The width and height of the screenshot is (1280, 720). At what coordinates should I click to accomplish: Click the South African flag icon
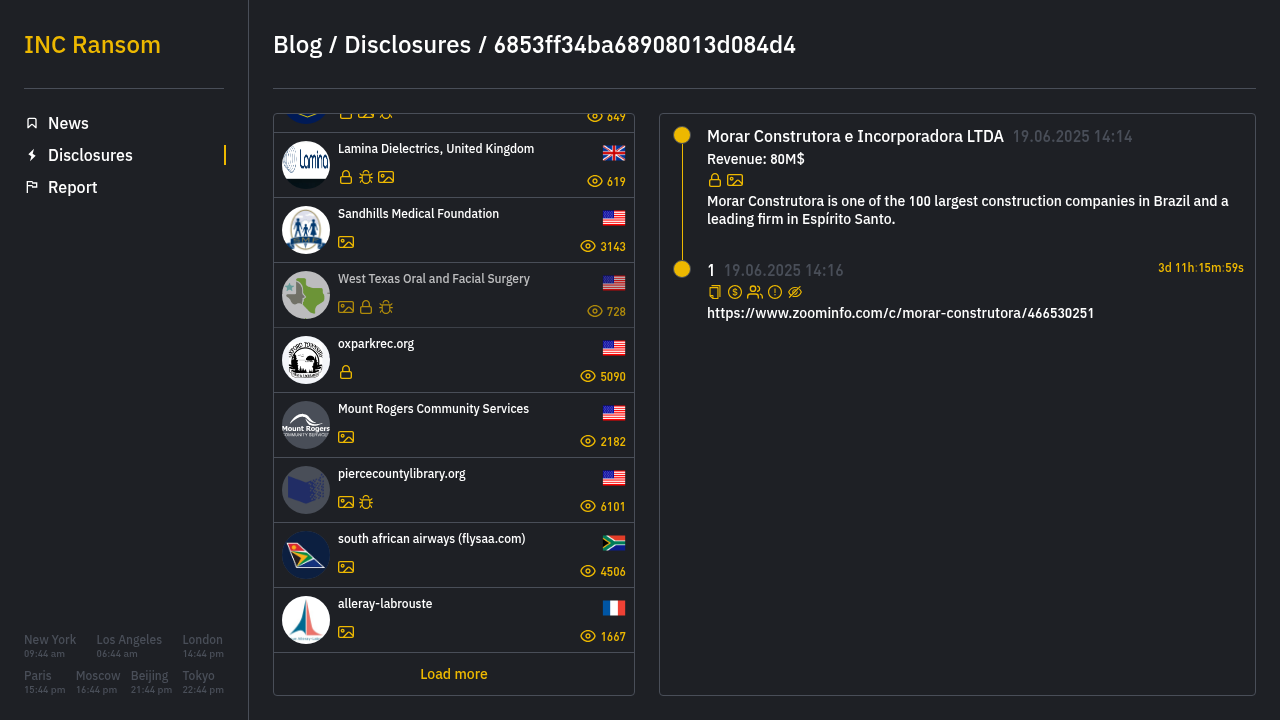pos(614,543)
